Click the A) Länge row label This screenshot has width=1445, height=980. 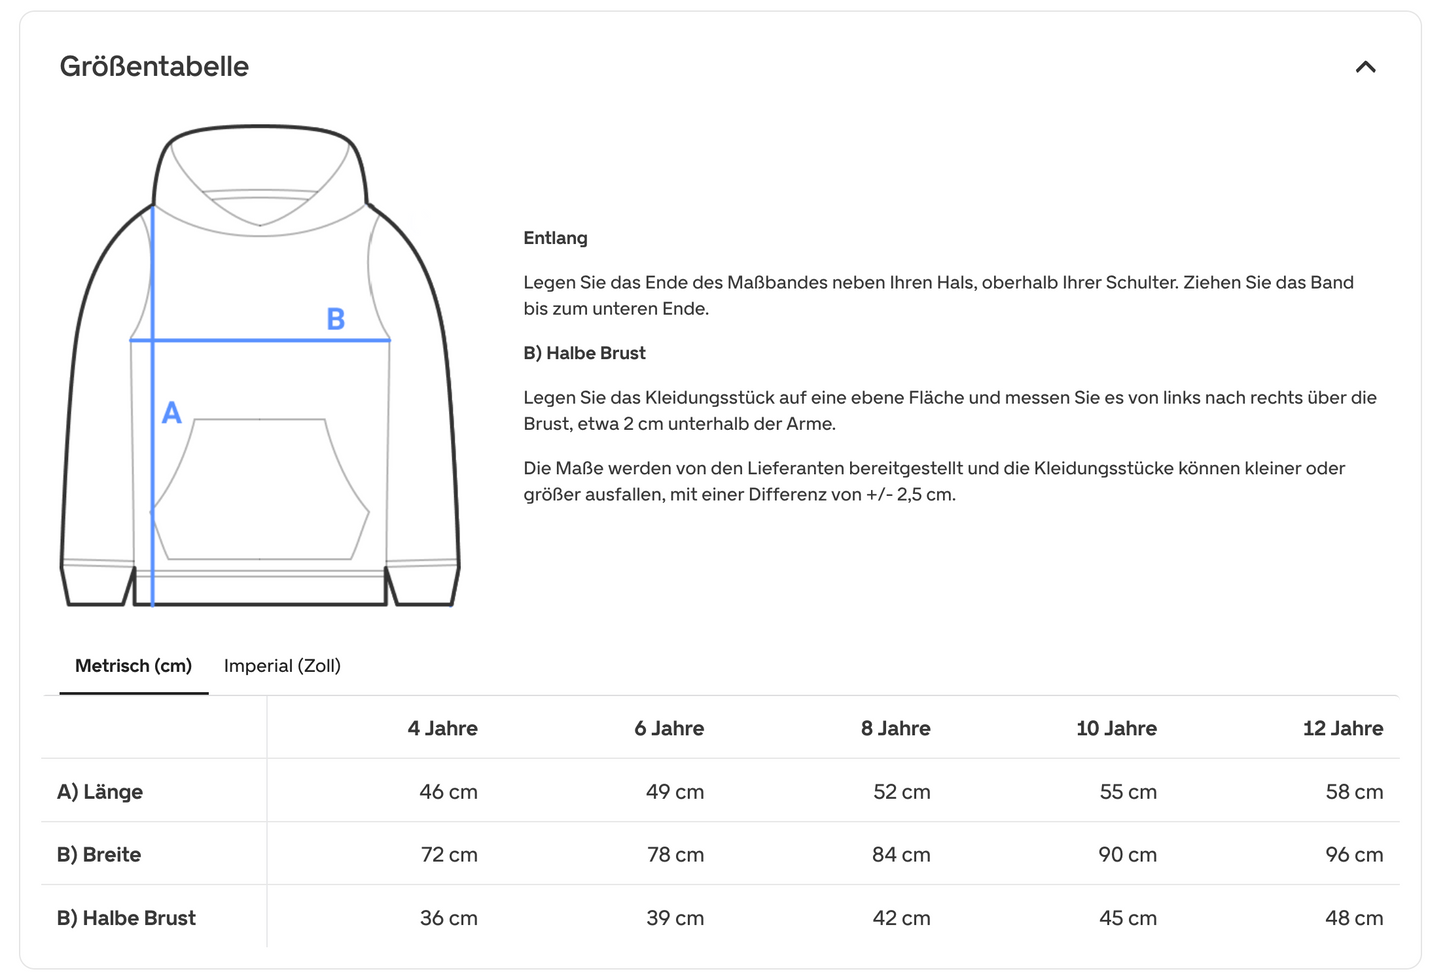click(100, 792)
